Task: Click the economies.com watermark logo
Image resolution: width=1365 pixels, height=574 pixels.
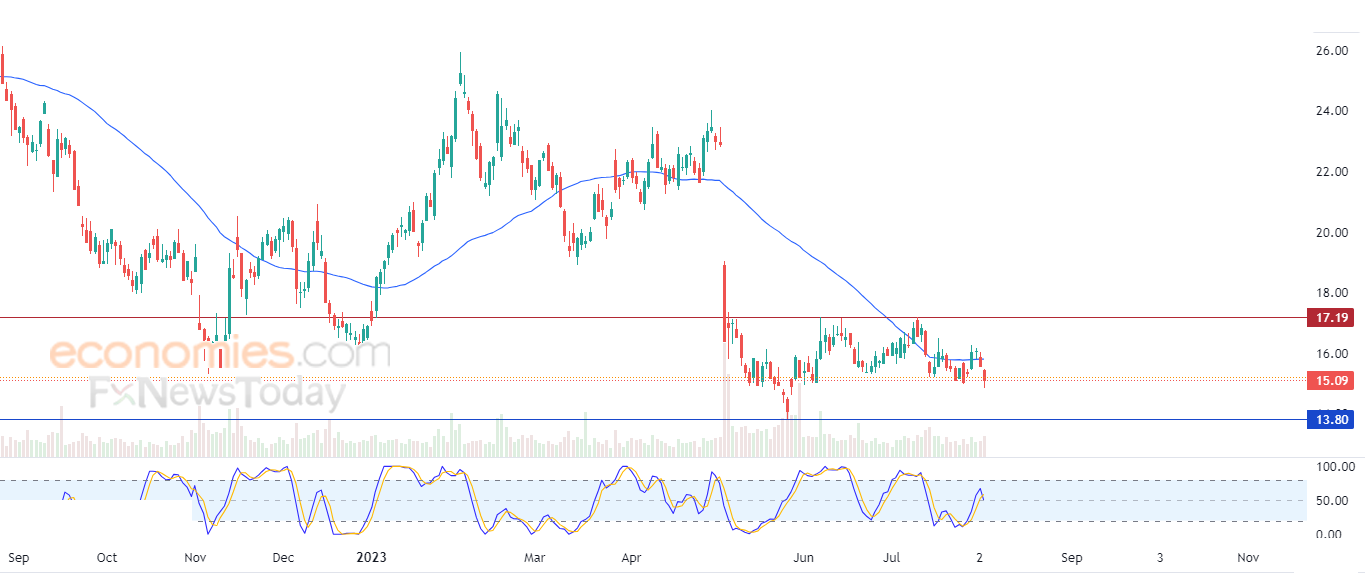Action: [x=220, y=353]
